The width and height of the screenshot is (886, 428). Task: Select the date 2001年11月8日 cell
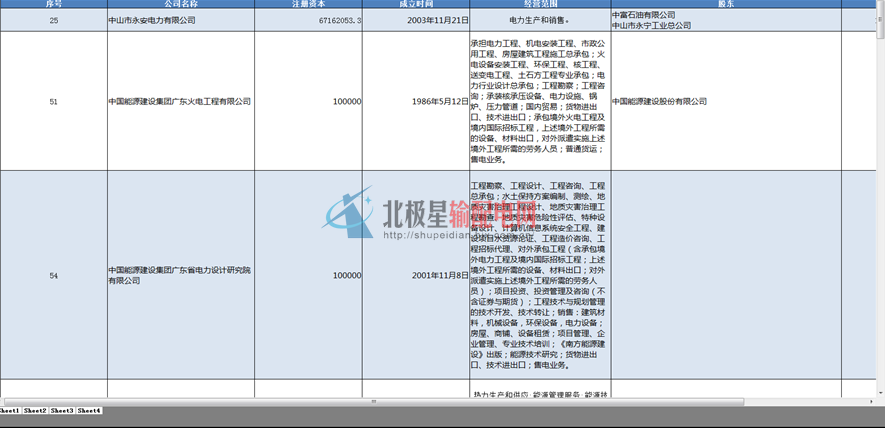(416, 275)
